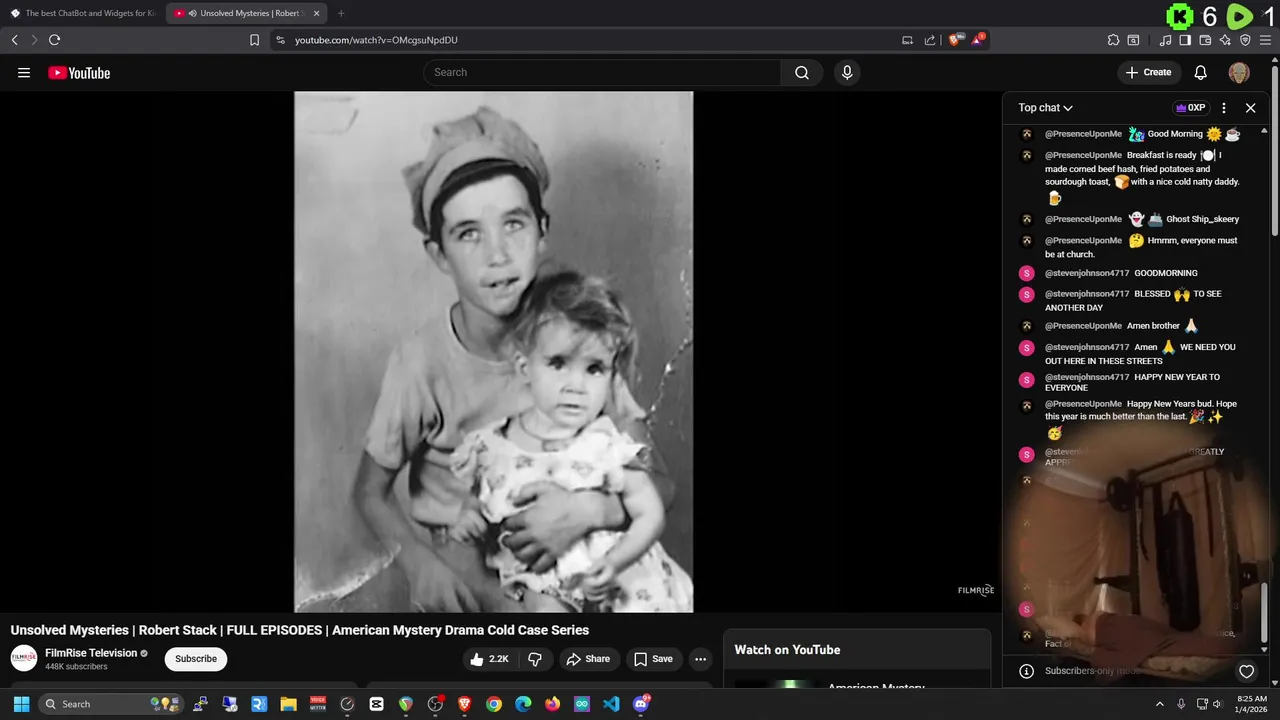The width and height of the screenshot is (1280, 720).
Task: Click @PresenceUponMe Amen brother message
Action: coord(1121,326)
